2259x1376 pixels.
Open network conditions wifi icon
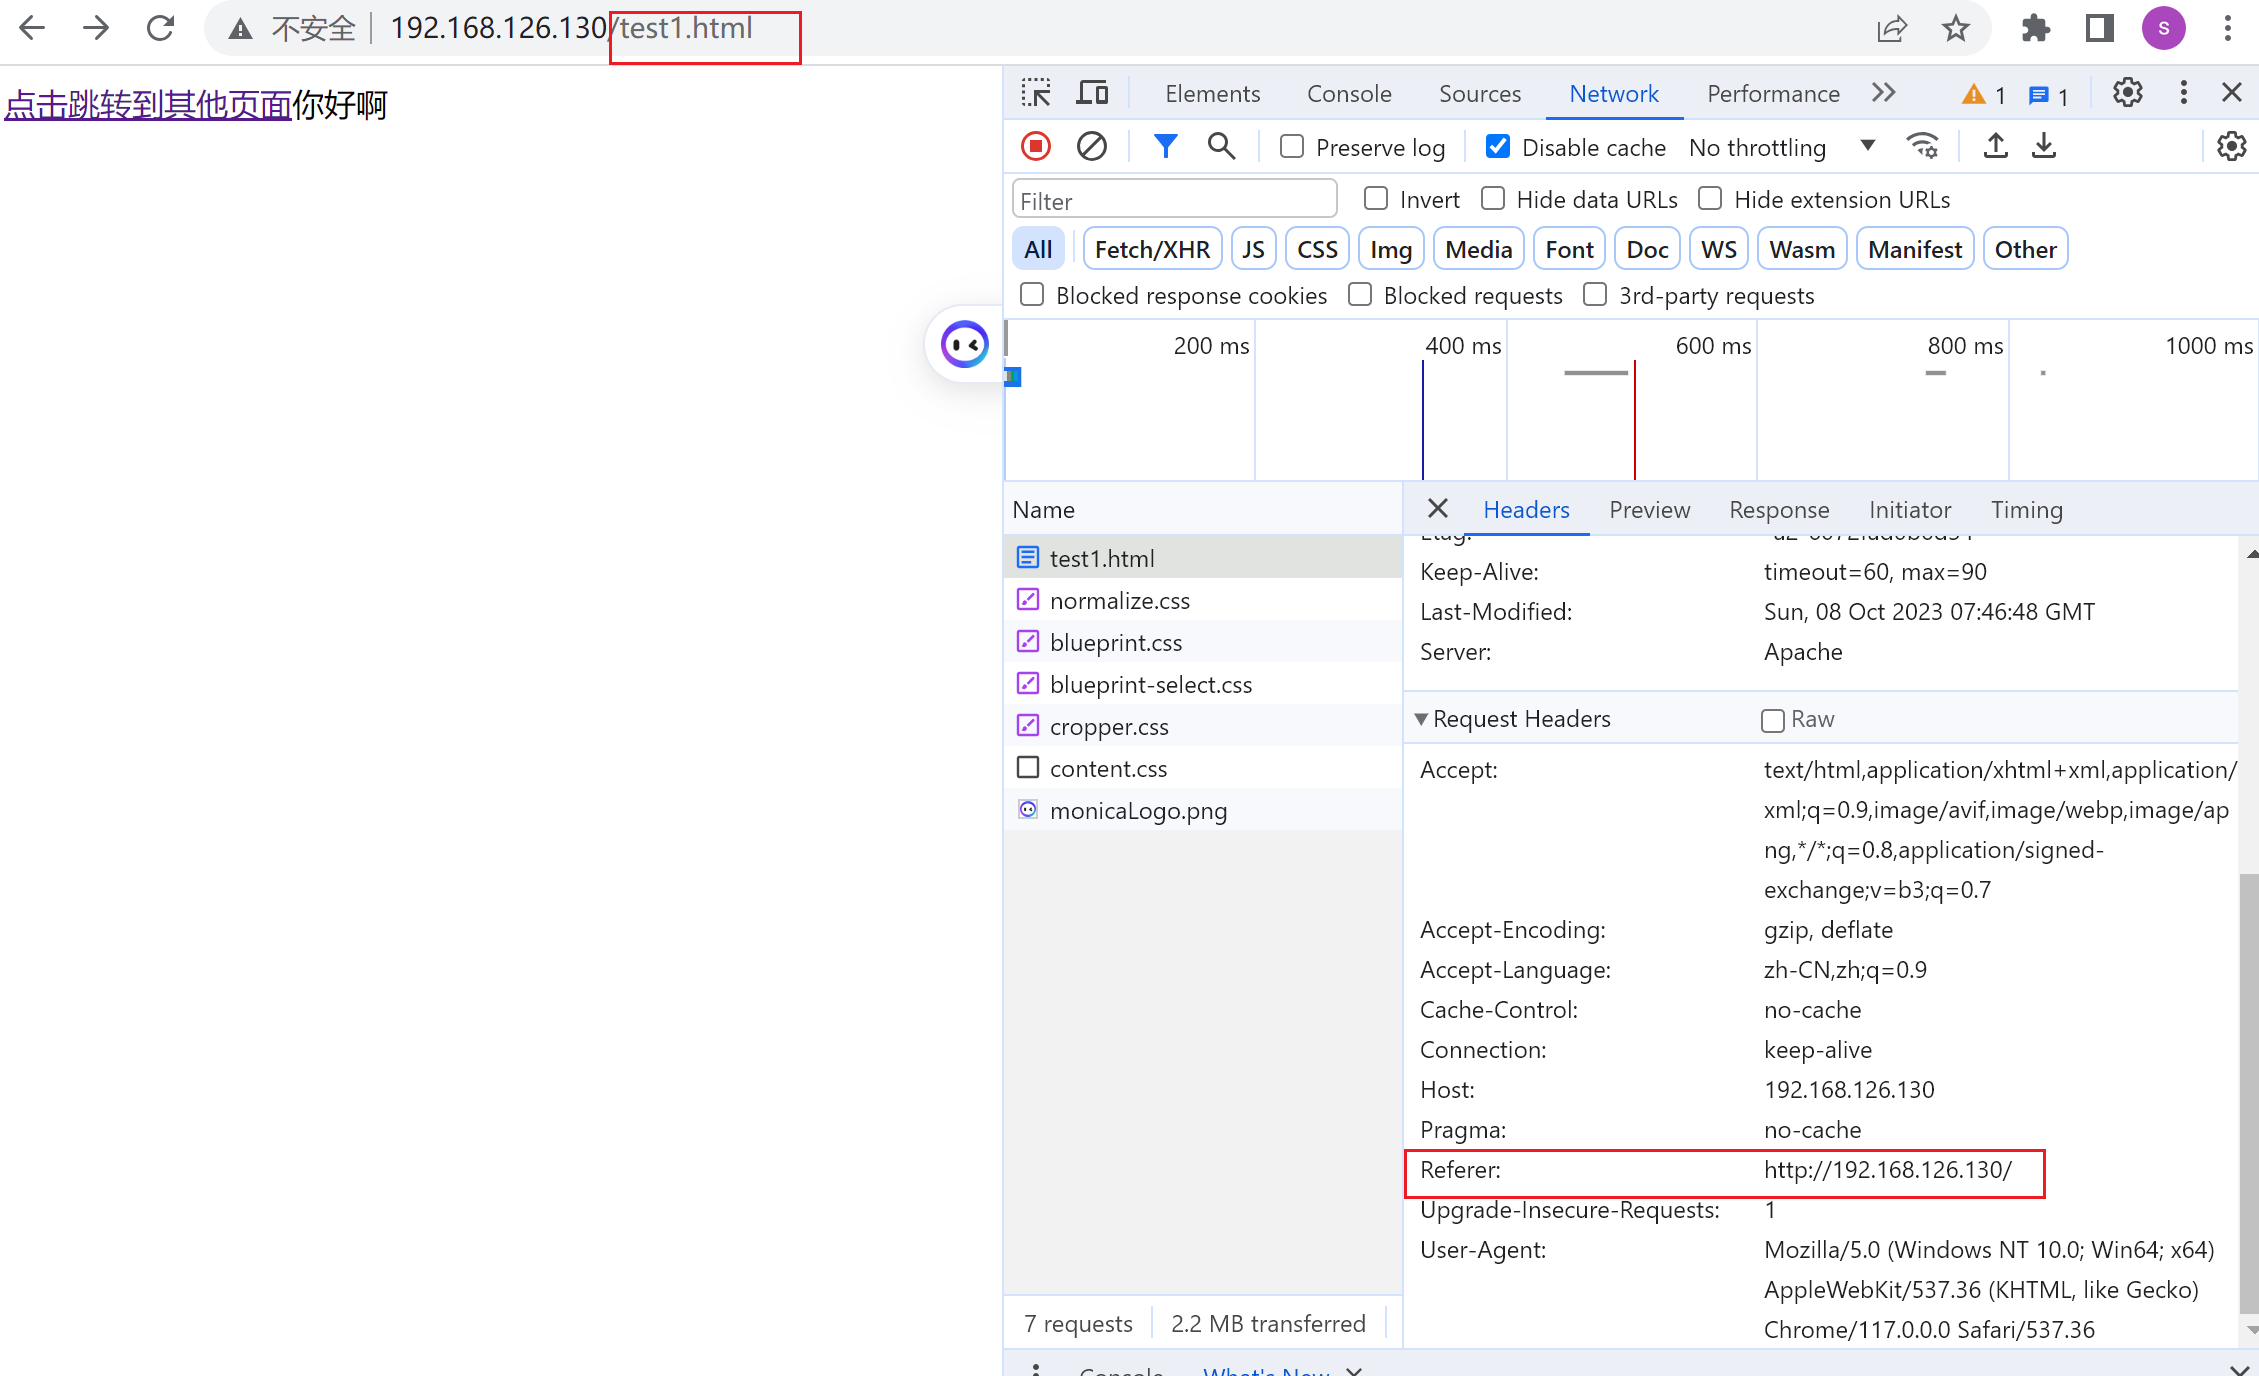coord(1923,147)
